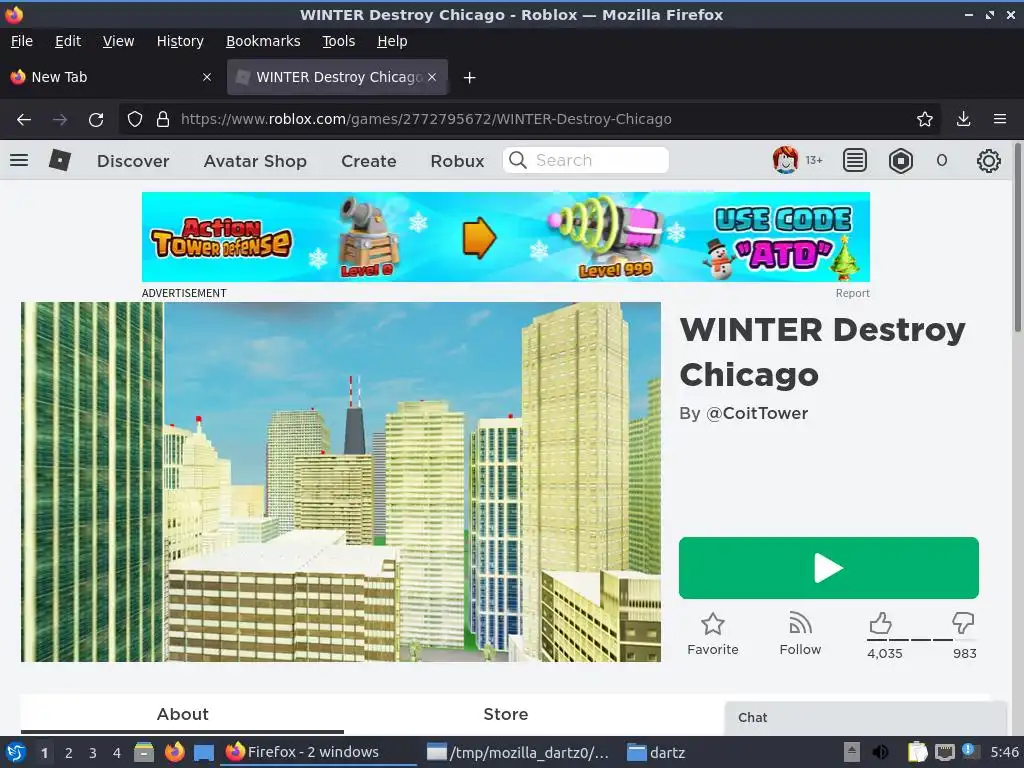The image size is (1024, 768).
Task: Reload the page in Firefox
Action: (96, 120)
